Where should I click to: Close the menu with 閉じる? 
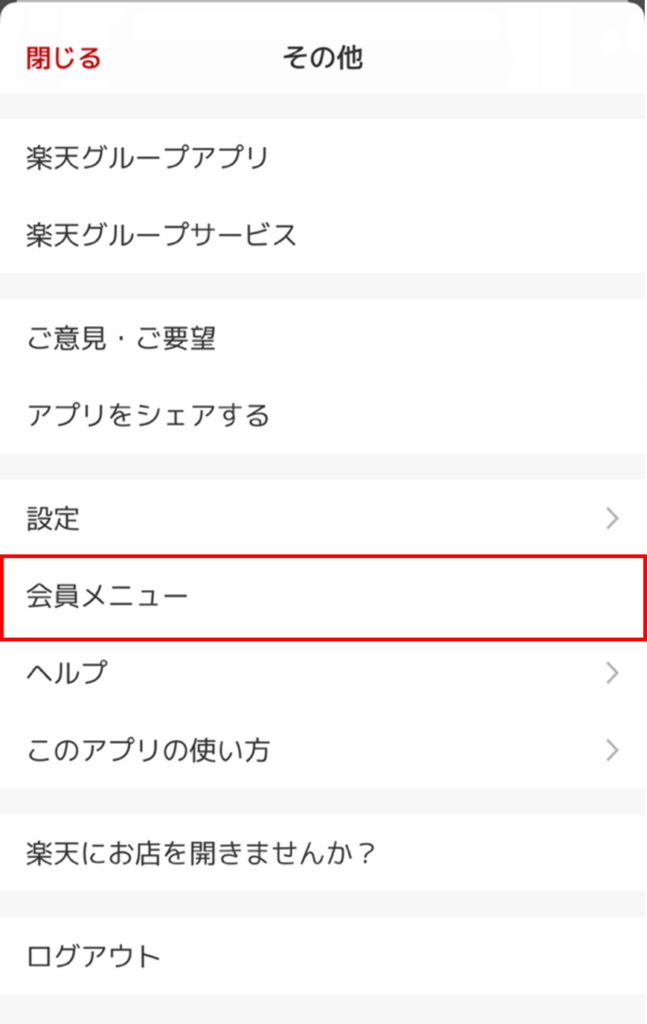click(64, 58)
